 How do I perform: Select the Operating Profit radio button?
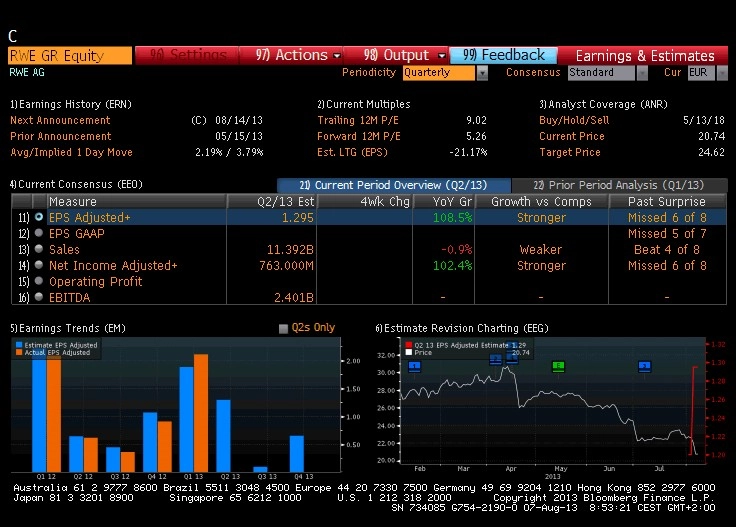coord(39,281)
